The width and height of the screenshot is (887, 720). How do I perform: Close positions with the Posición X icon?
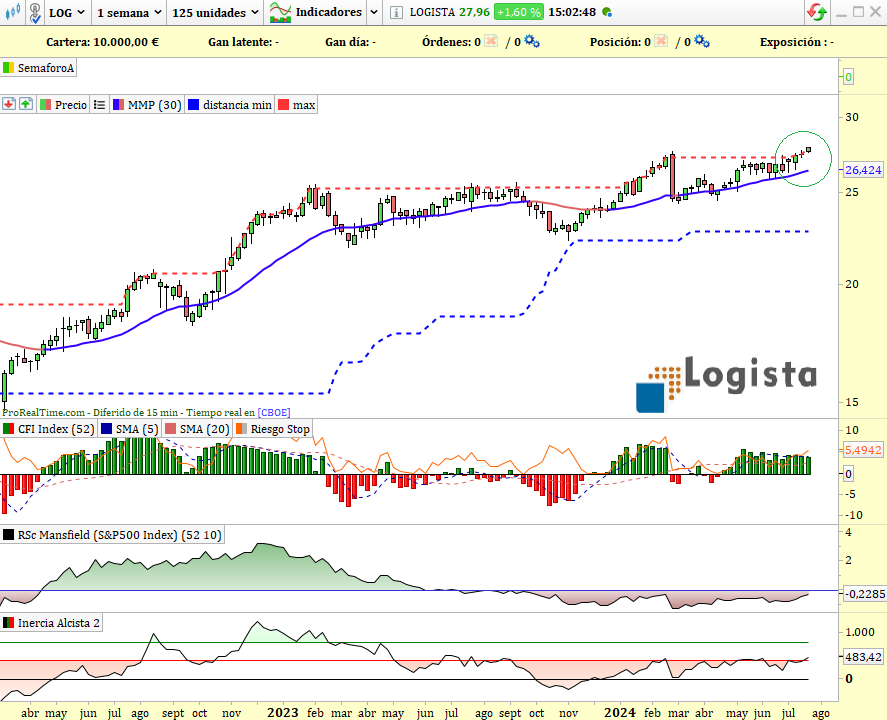[x=661, y=41]
